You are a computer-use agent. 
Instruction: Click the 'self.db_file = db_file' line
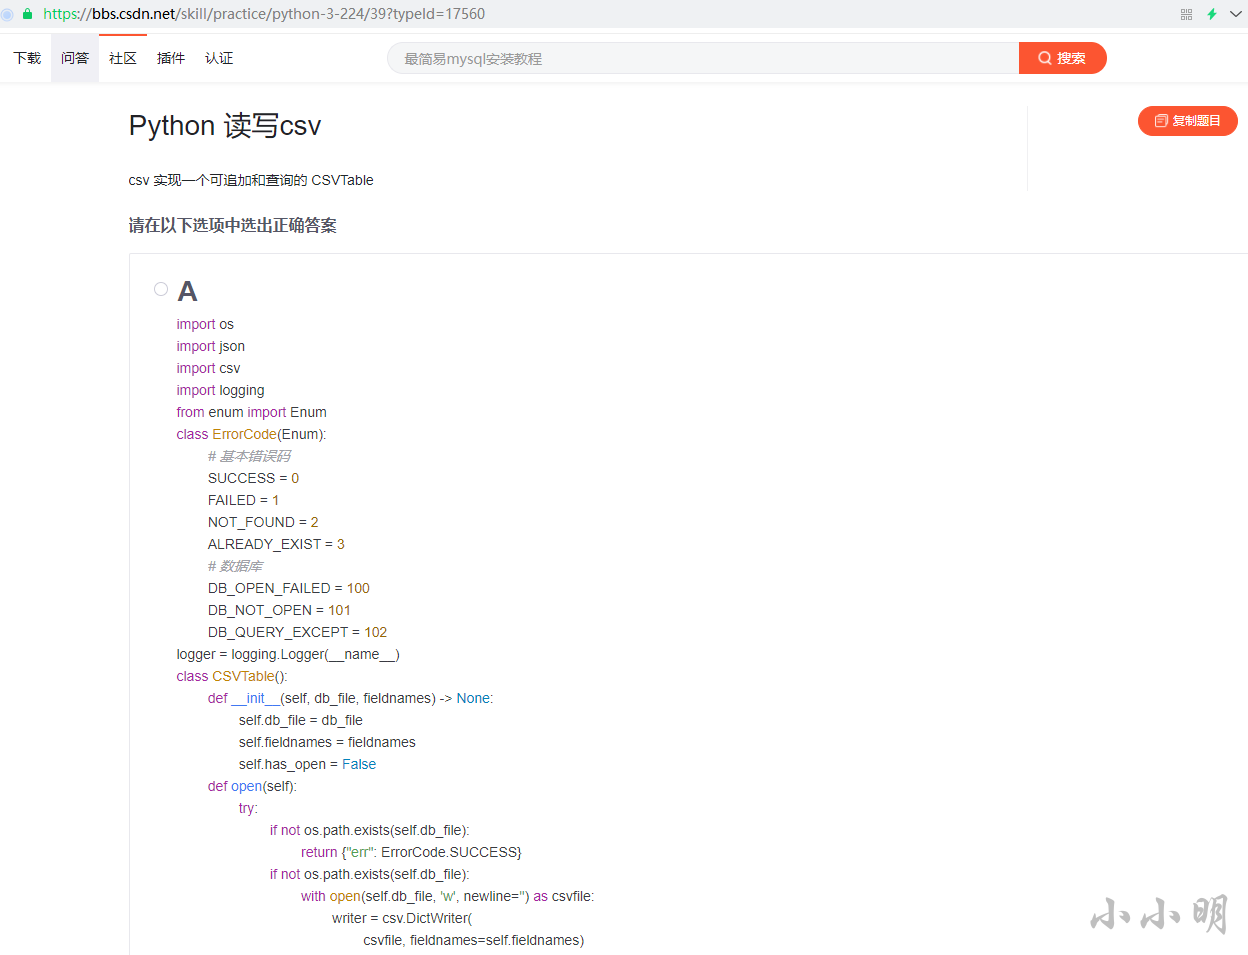(301, 720)
